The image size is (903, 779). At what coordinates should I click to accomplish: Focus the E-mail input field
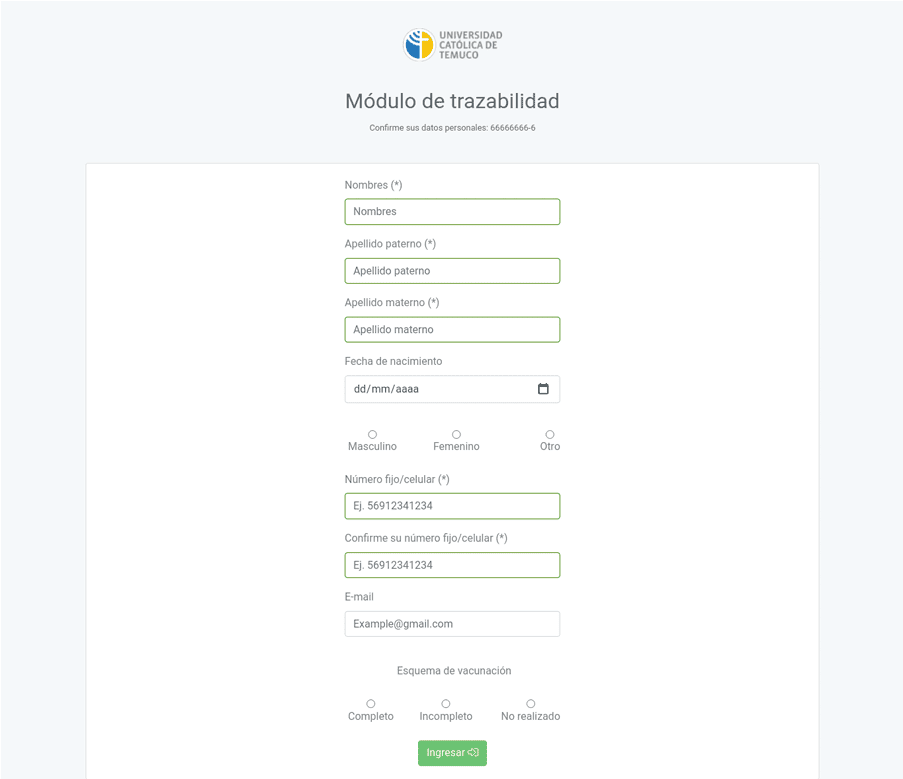point(452,624)
